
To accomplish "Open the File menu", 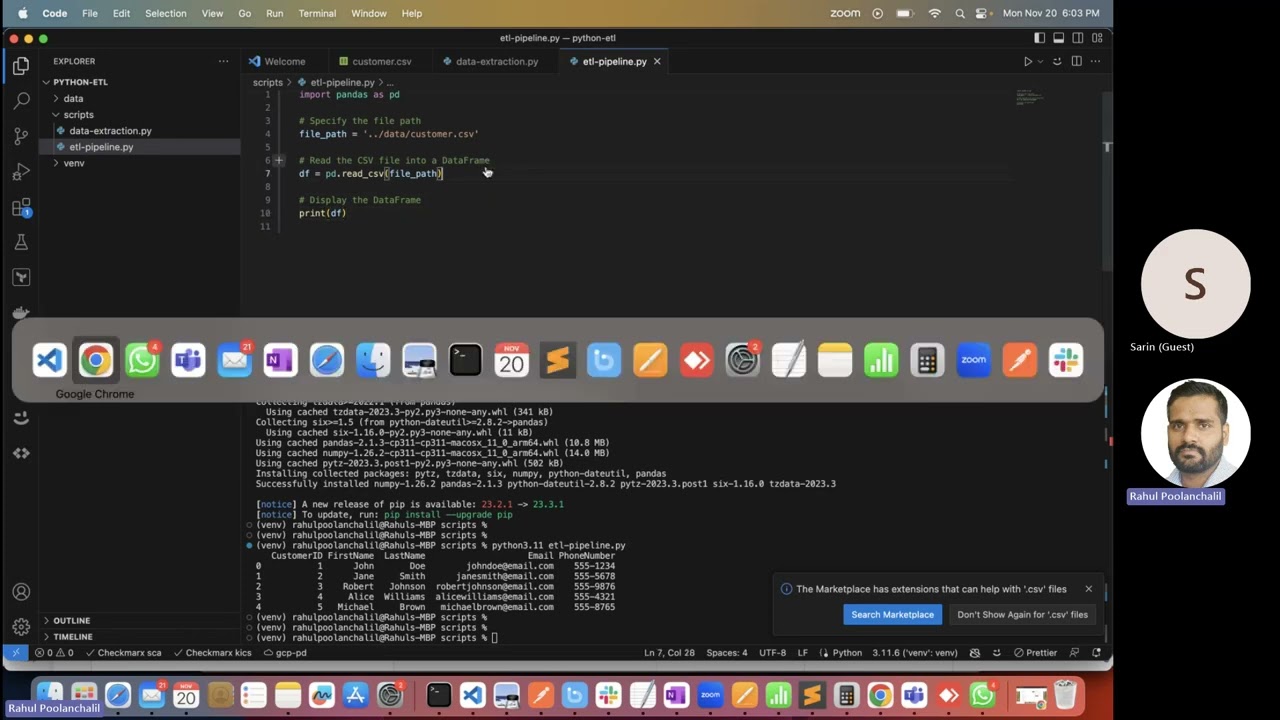I will click(x=90, y=13).
